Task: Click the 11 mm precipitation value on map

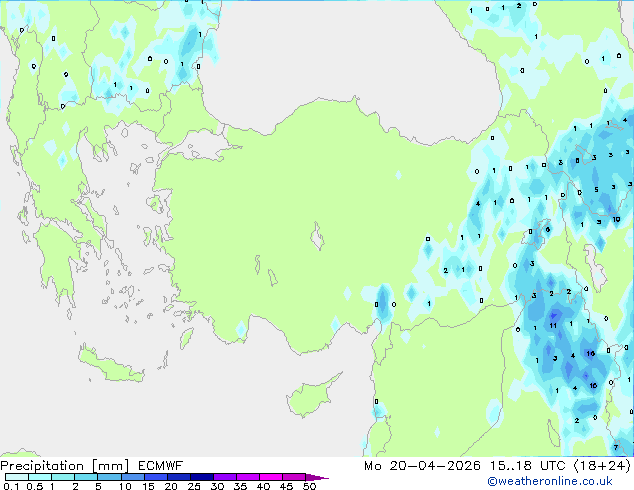Action: pyautogui.click(x=553, y=325)
